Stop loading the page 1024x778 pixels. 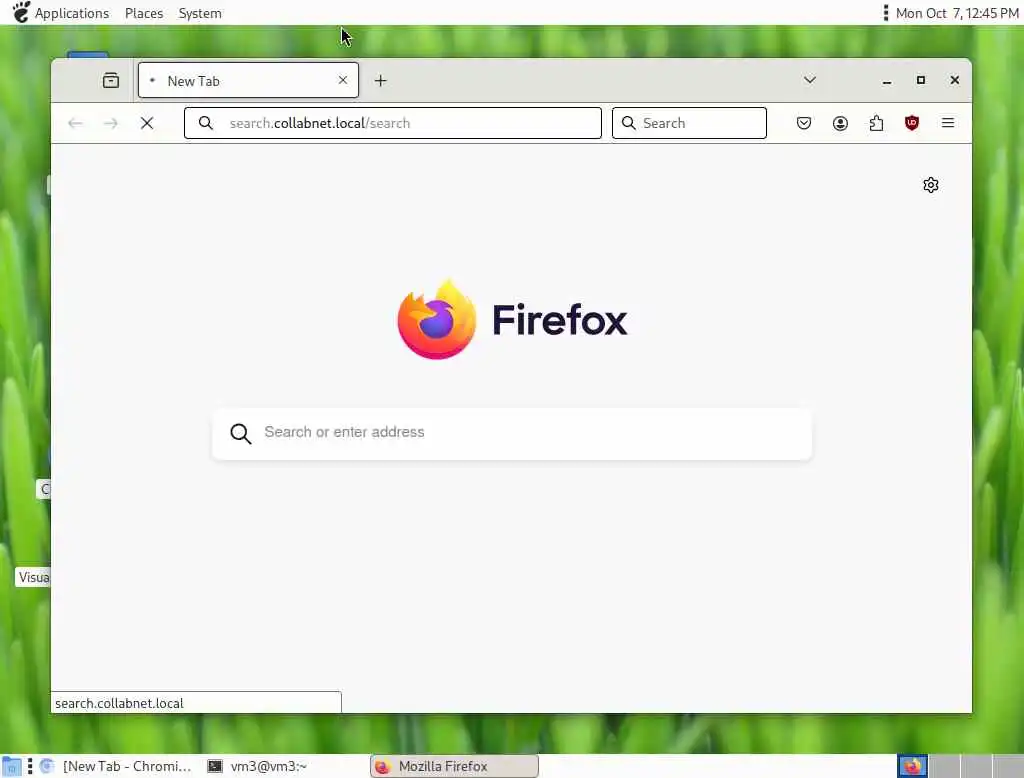tap(147, 123)
